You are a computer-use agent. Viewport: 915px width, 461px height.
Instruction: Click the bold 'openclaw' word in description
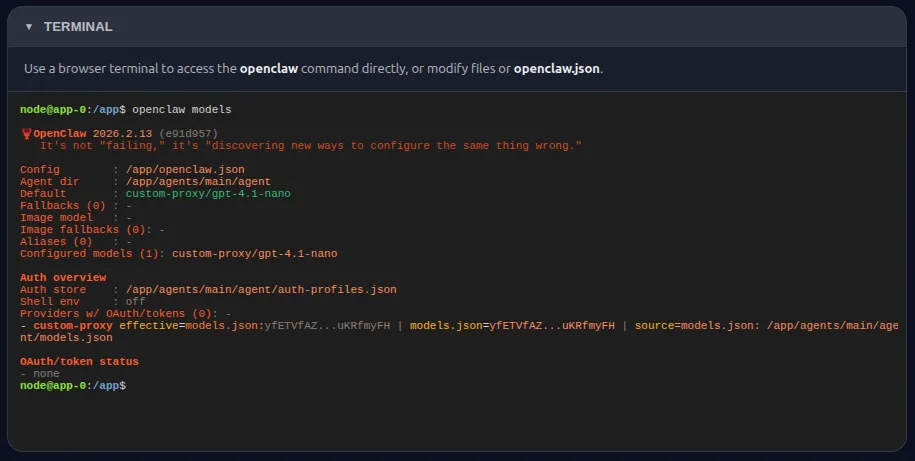[x=269, y=69]
